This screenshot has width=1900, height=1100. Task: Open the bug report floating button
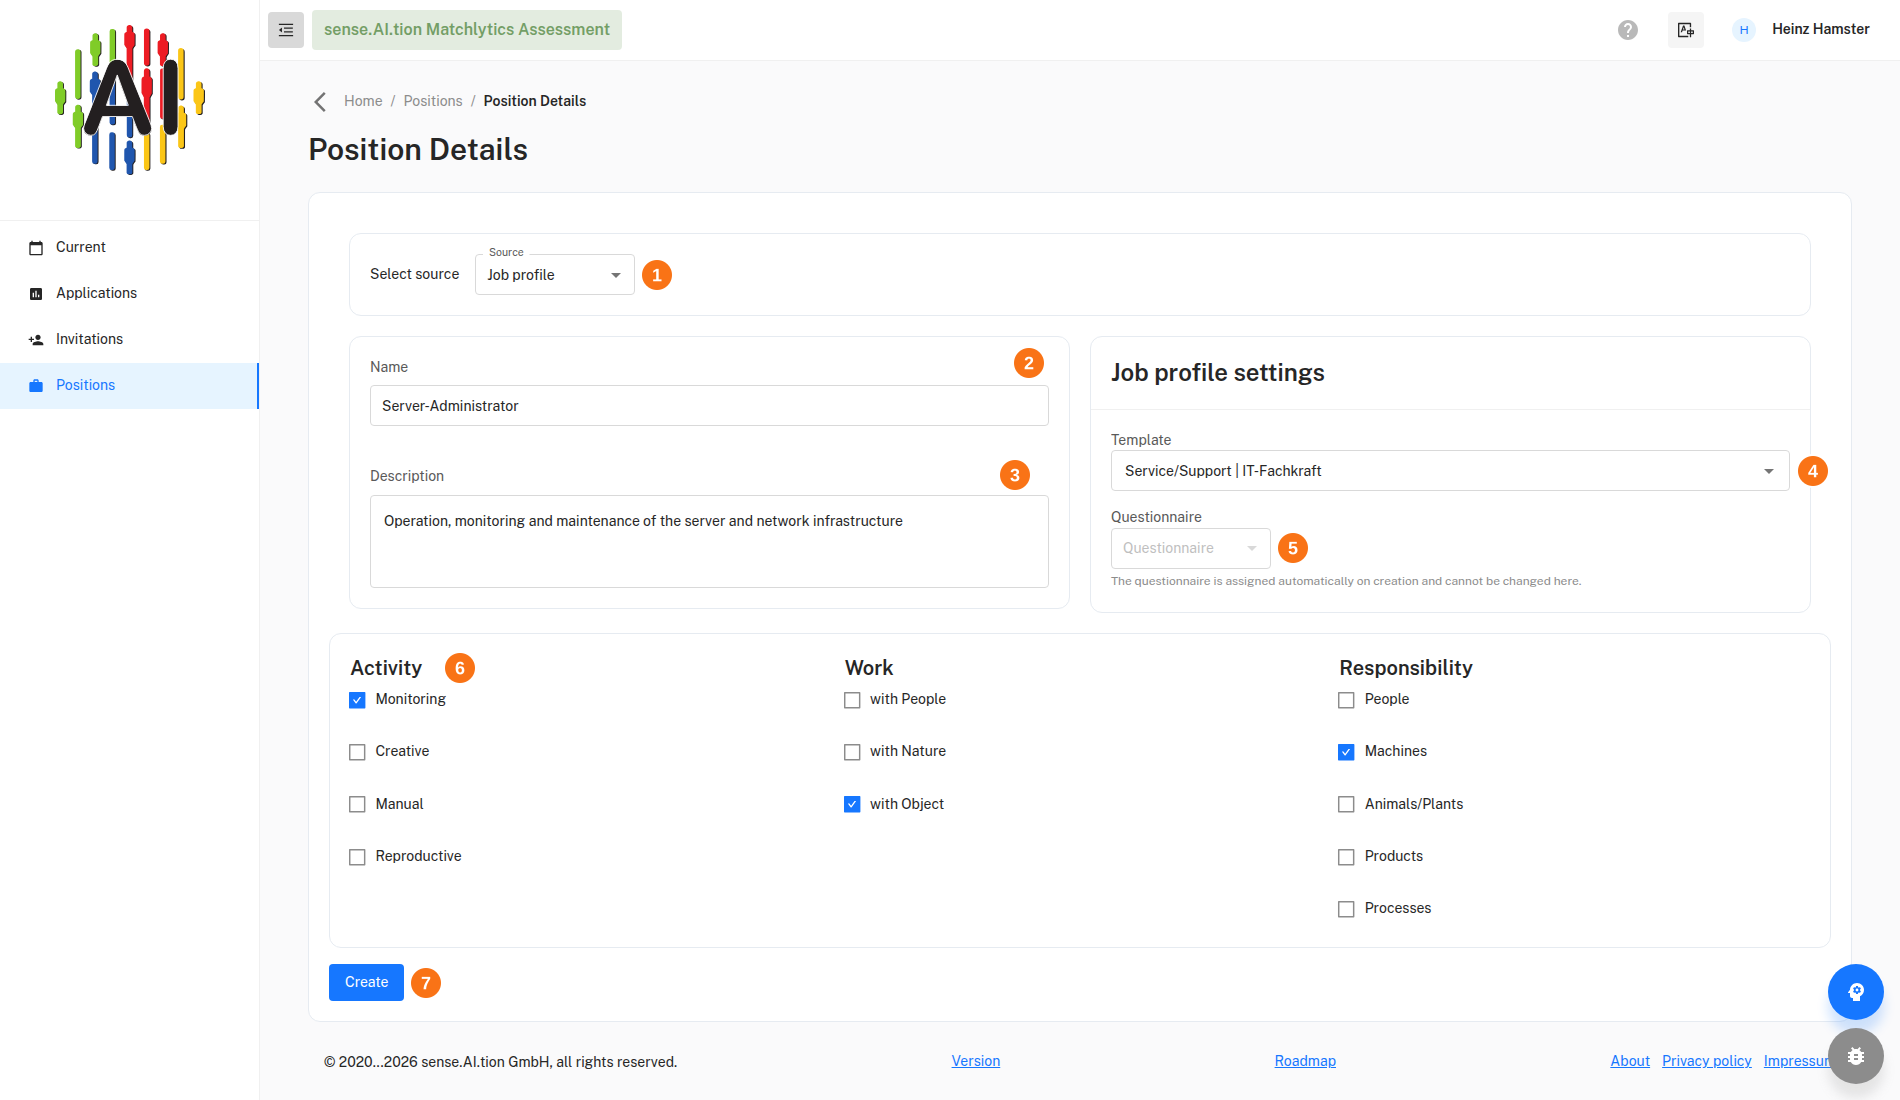1856,1056
